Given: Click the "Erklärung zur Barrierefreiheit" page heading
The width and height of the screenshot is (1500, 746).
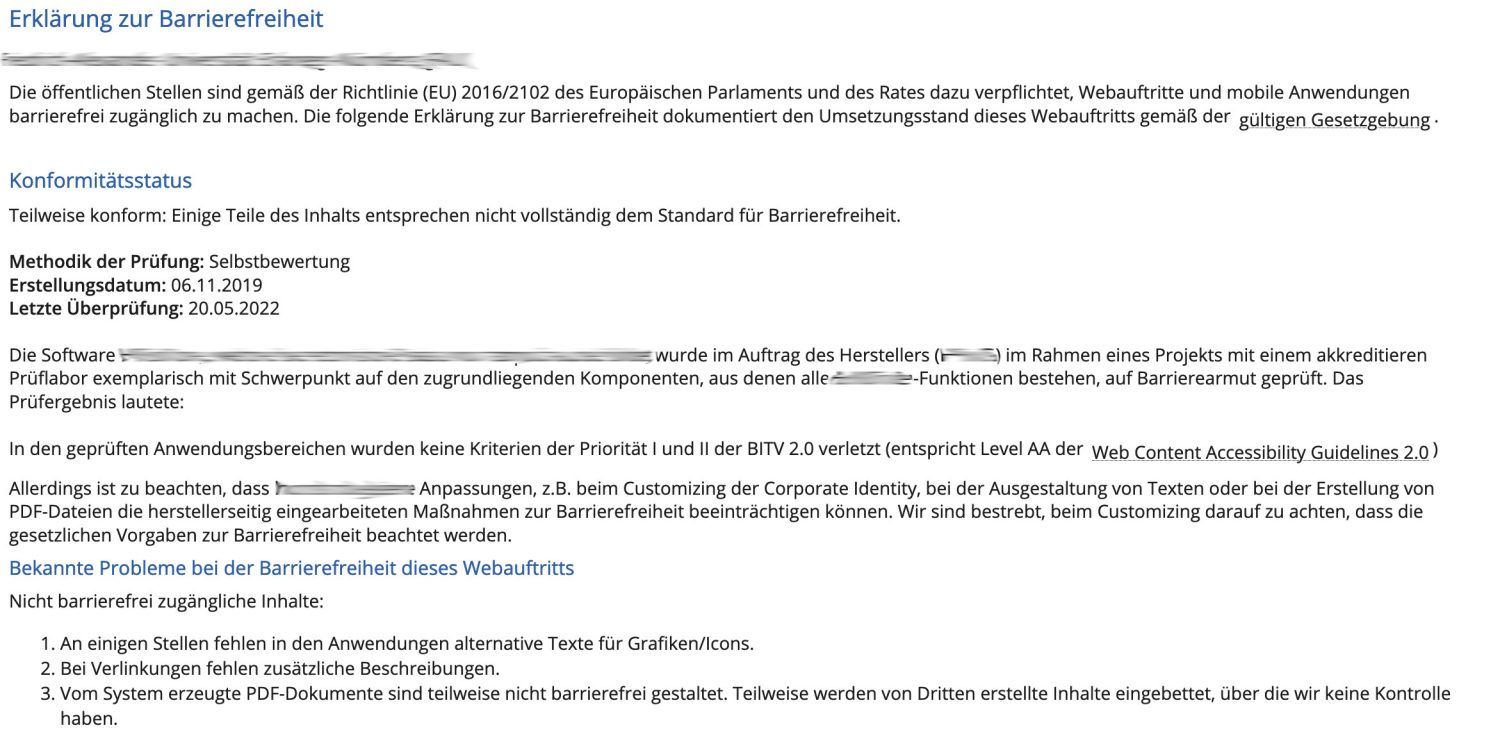Looking at the screenshot, I should coord(166,19).
